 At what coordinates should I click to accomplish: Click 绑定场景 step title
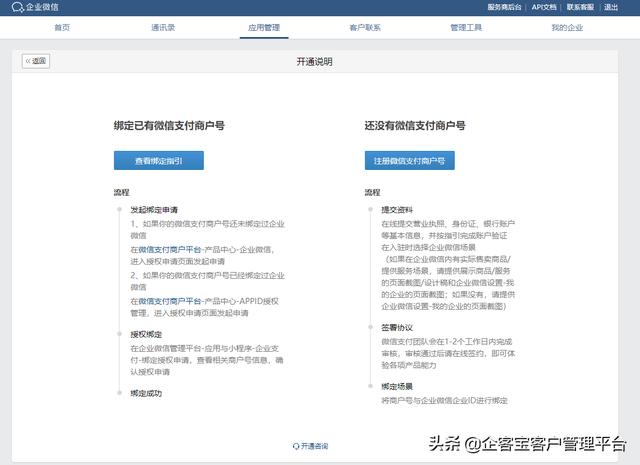397,386
